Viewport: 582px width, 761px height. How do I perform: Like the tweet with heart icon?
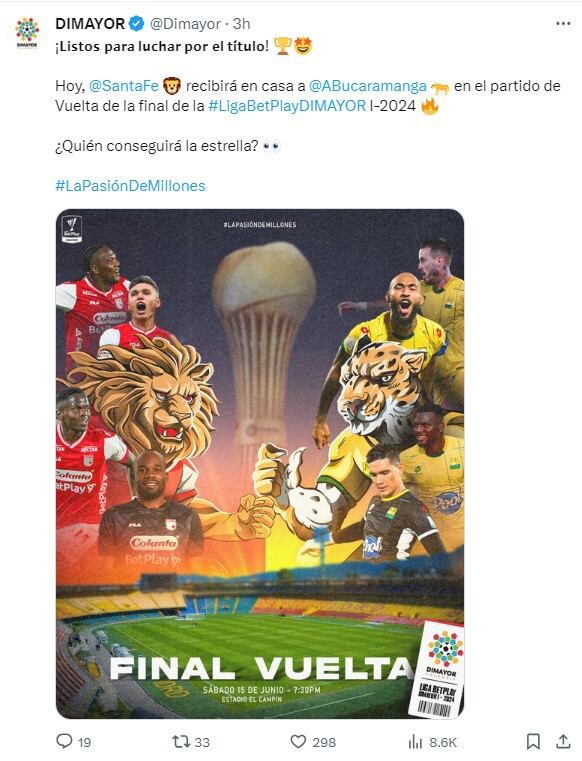tap(298, 742)
